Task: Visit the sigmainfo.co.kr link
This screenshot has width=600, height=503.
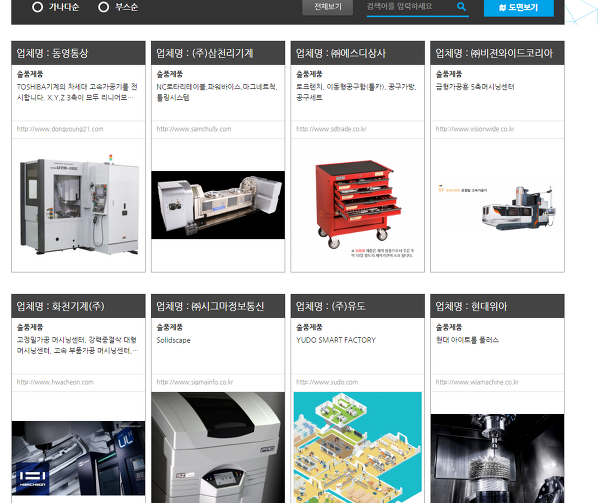Action: click(x=195, y=382)
